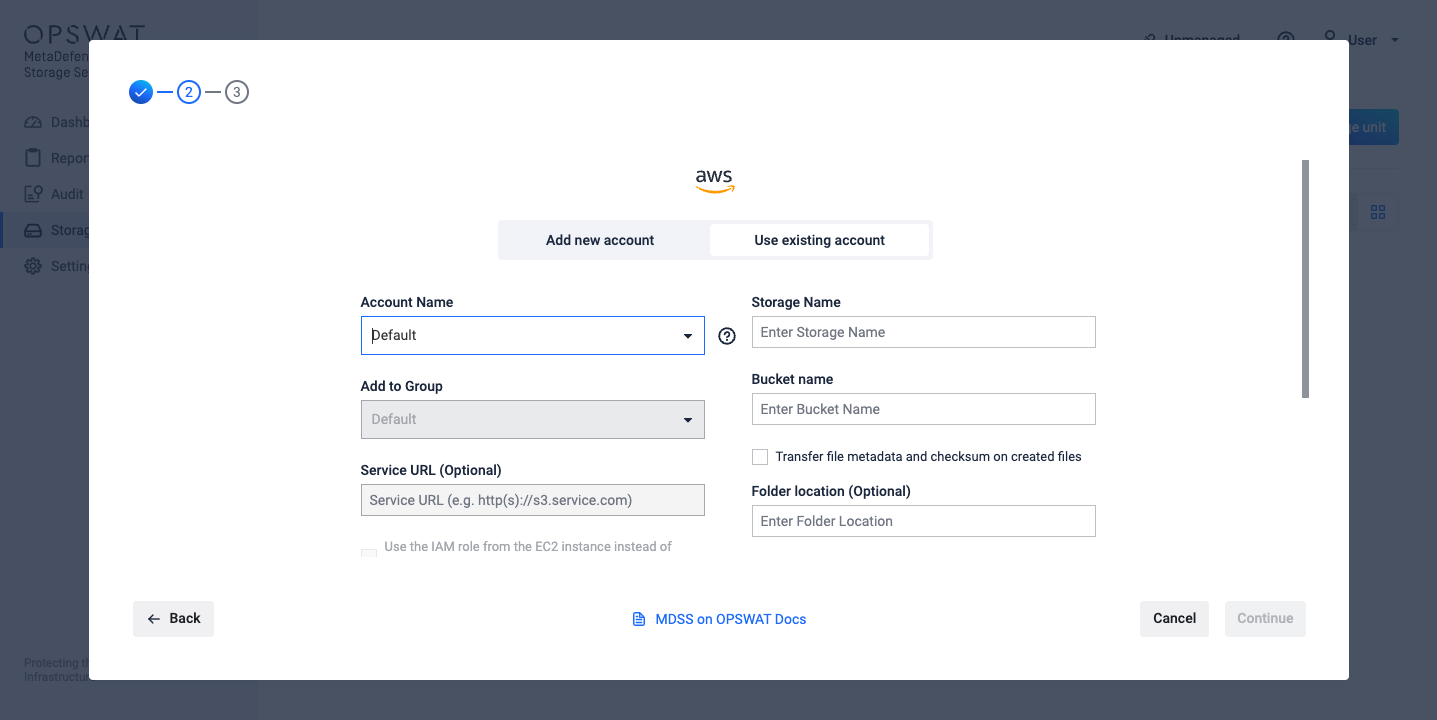The height and width of the screenshot is (720, 1437).
Task: Click the user avatar icon in header
Action: (x=1330, y=36)
